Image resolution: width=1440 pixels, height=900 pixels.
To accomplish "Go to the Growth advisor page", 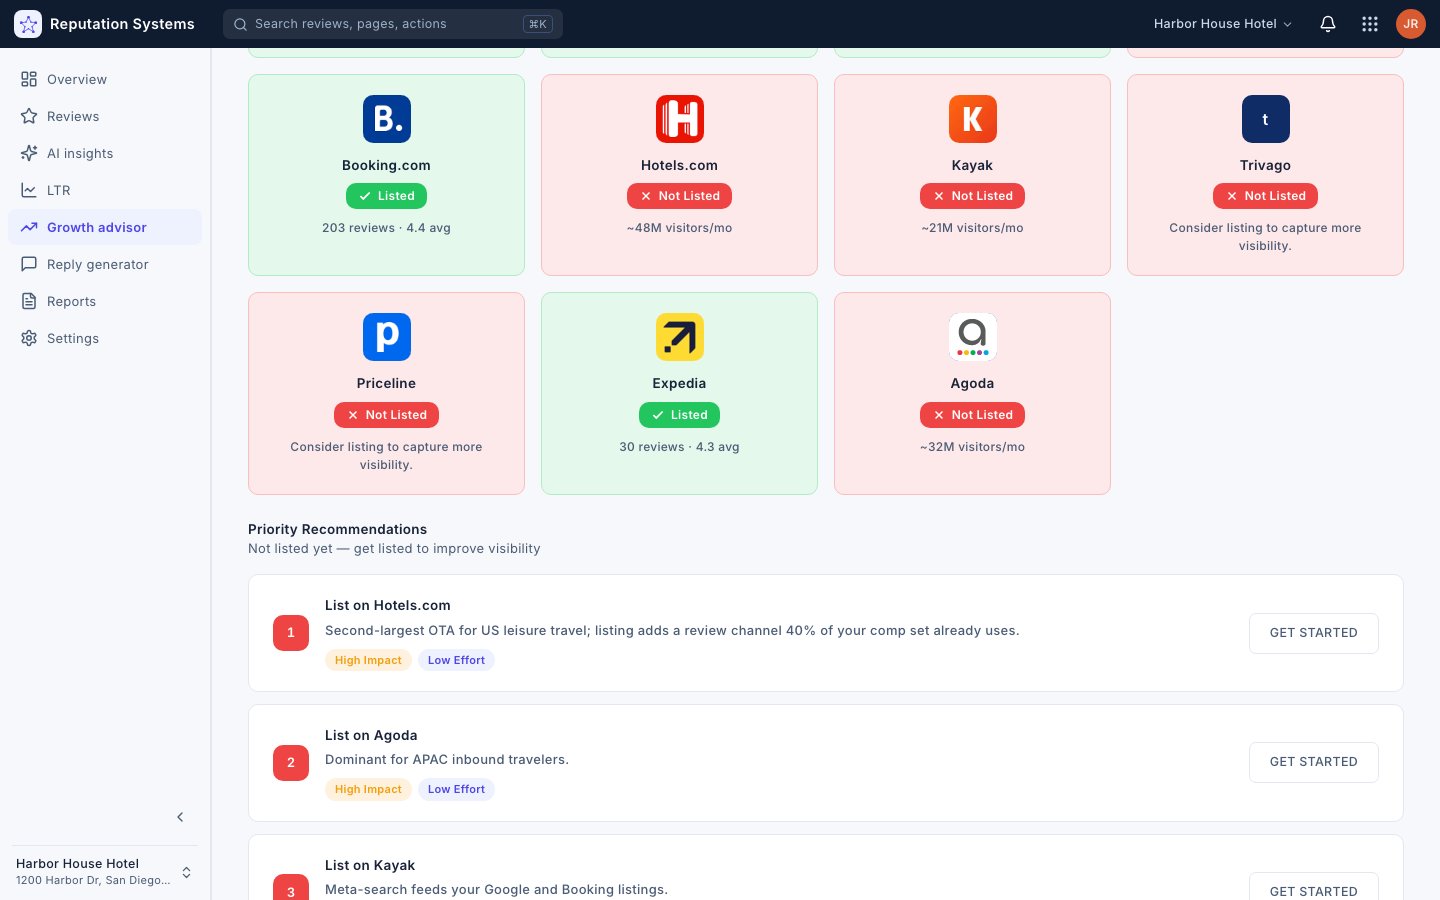I will click(105, 227).
